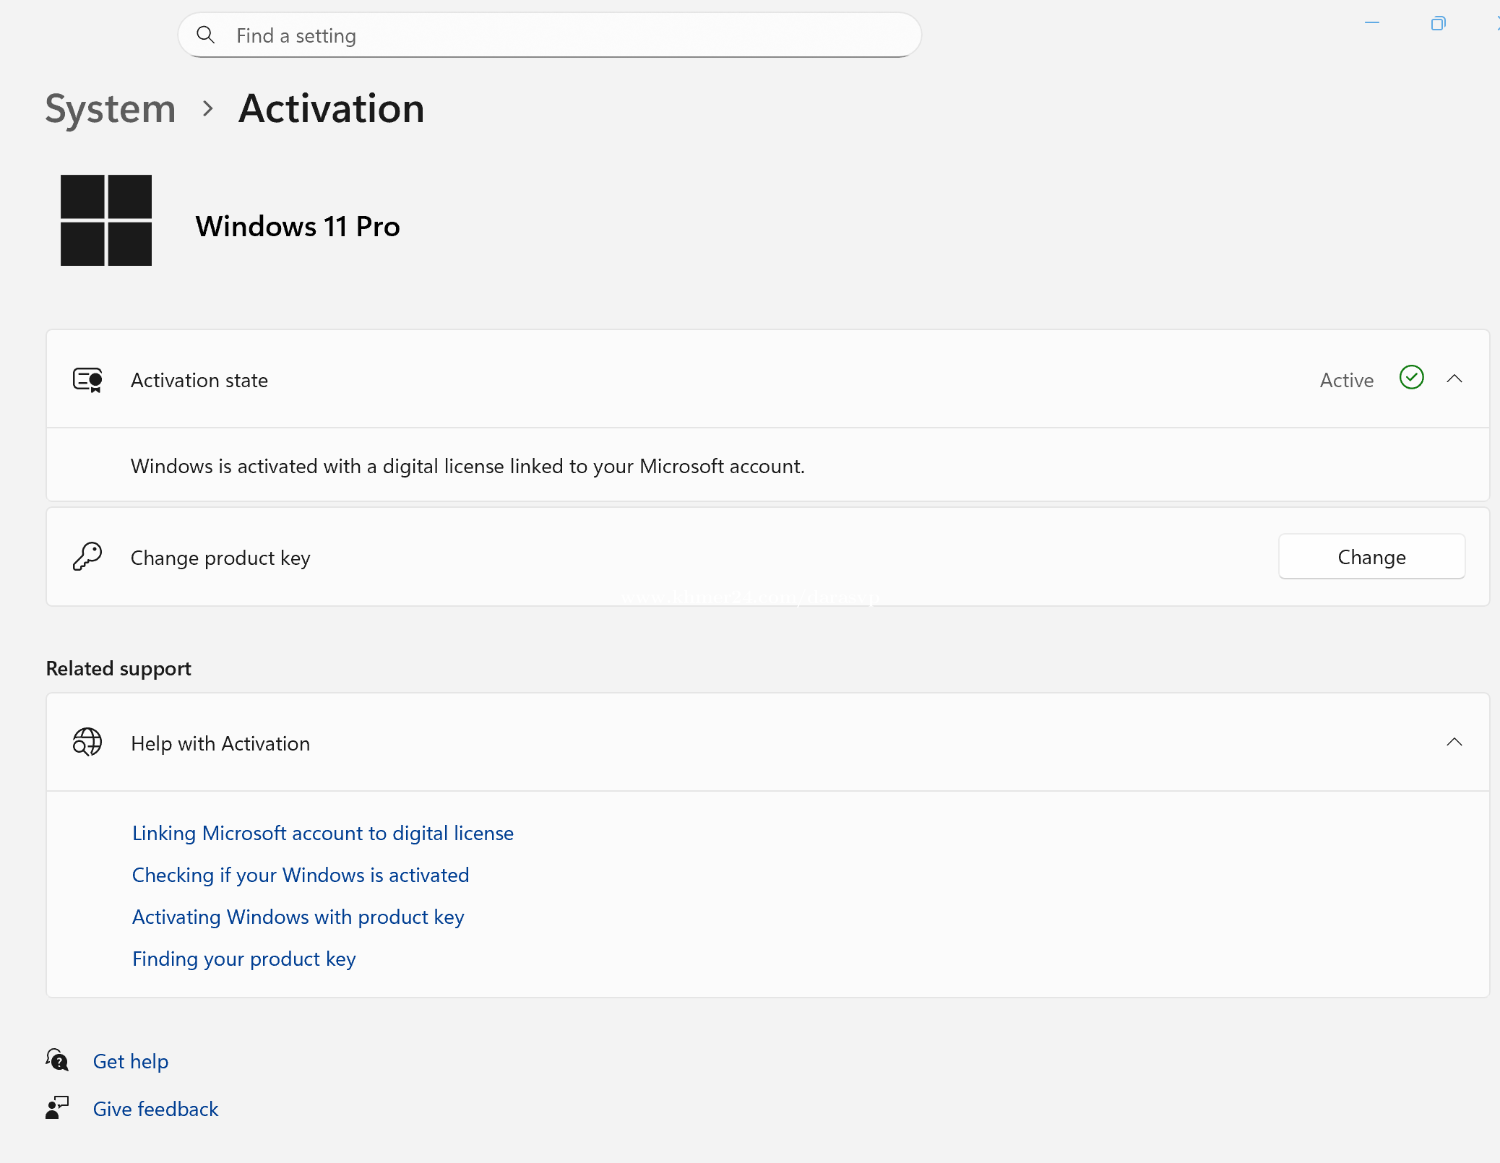1500x1163 pixels.
Task: Open the Give feedback link
Action: [x=155, y=1109]
